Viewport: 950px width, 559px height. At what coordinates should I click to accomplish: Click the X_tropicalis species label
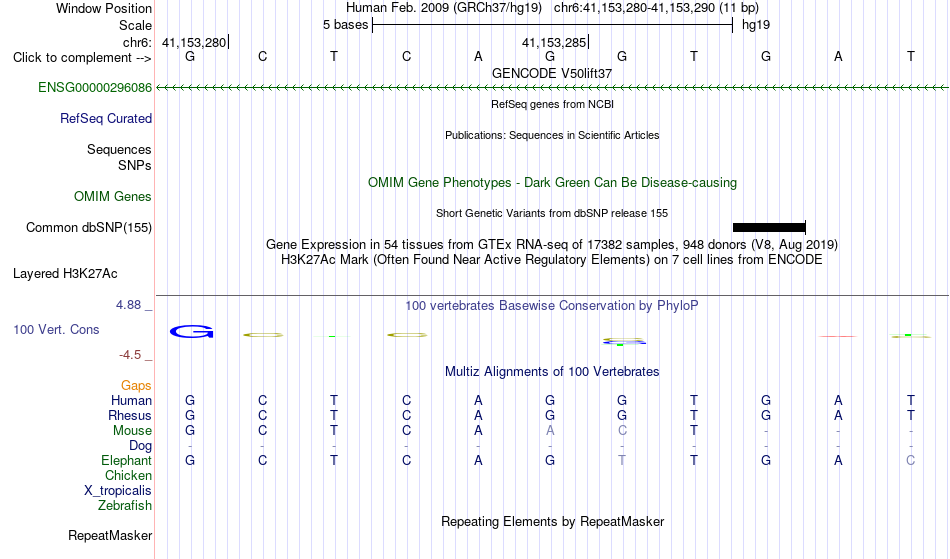pyautogui.click(x=118, y=491)
